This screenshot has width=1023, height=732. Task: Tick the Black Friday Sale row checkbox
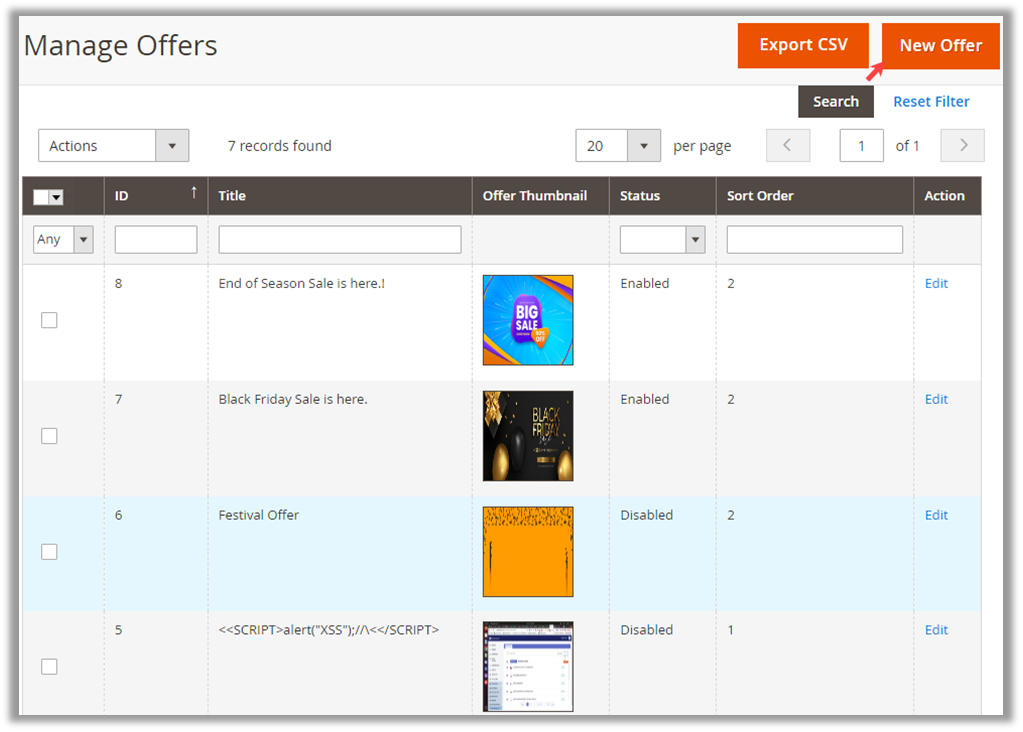point(49,436)
